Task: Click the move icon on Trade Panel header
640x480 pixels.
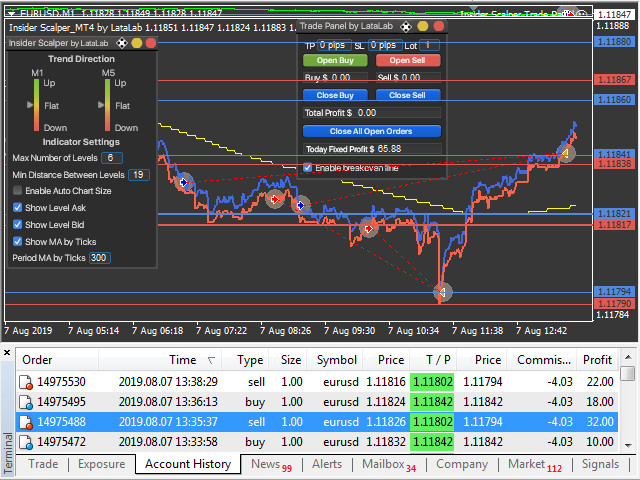Action: [x=406, y=27]
